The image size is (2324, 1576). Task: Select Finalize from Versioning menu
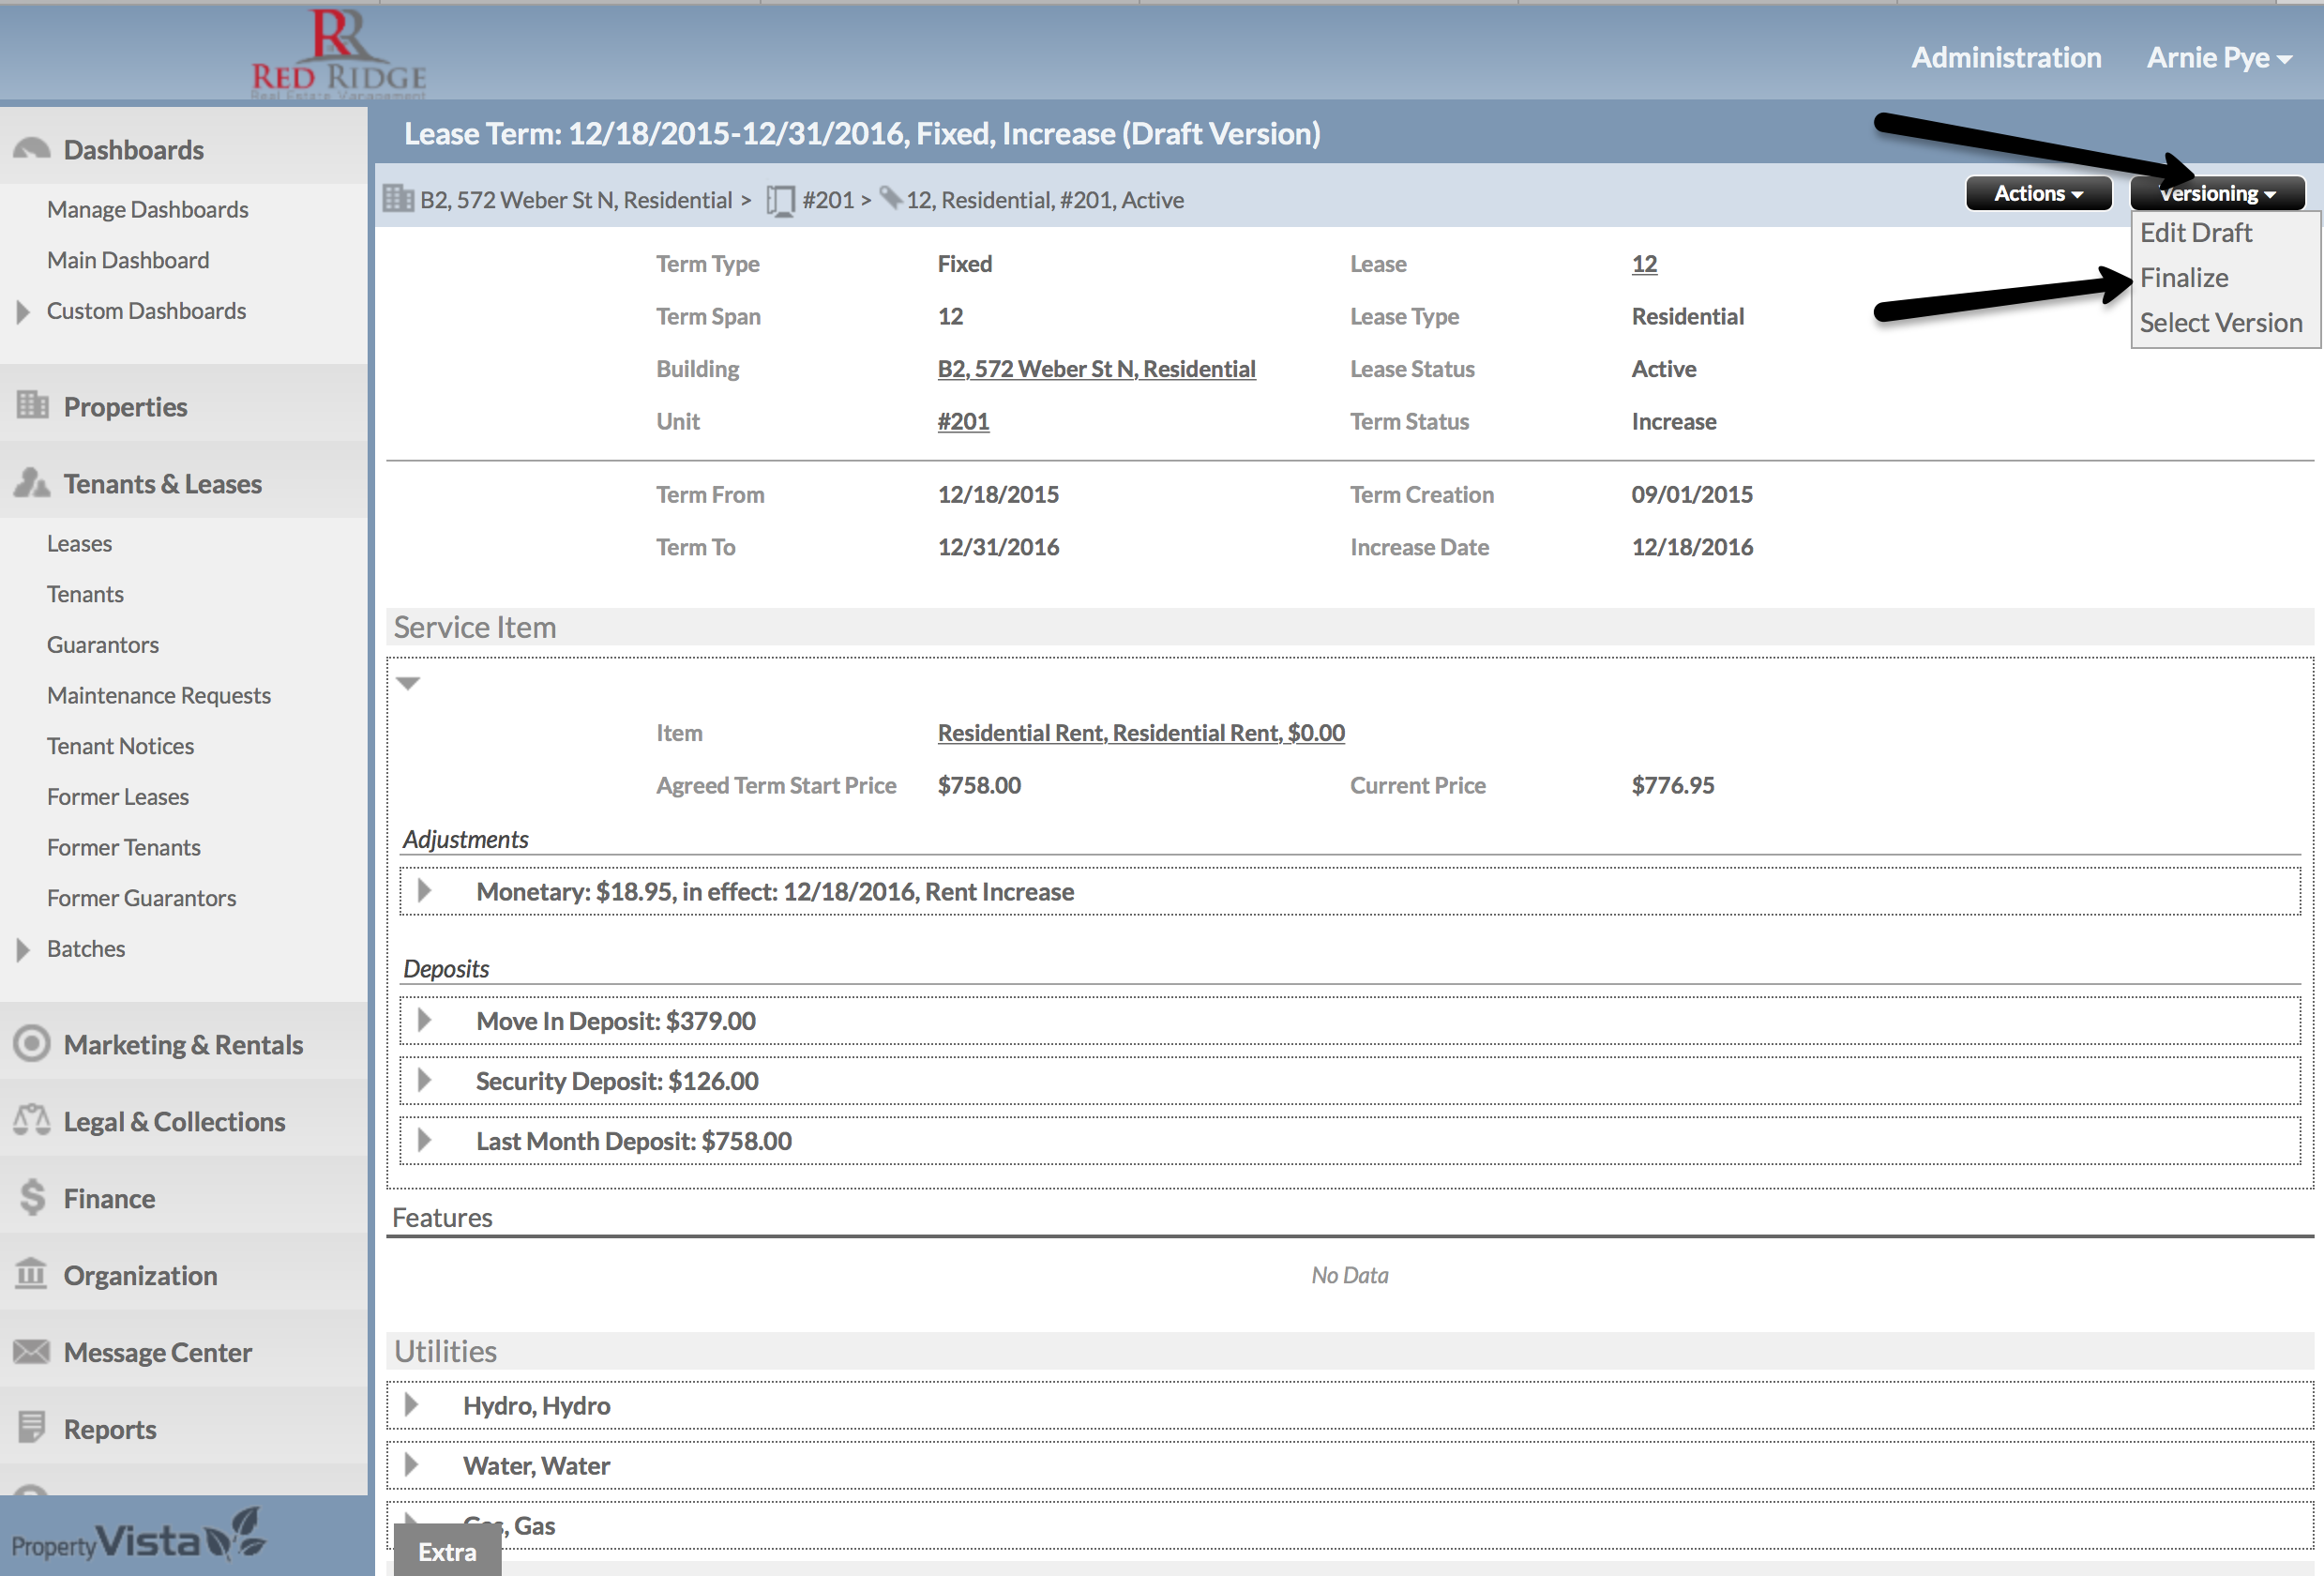[2183, 278]
